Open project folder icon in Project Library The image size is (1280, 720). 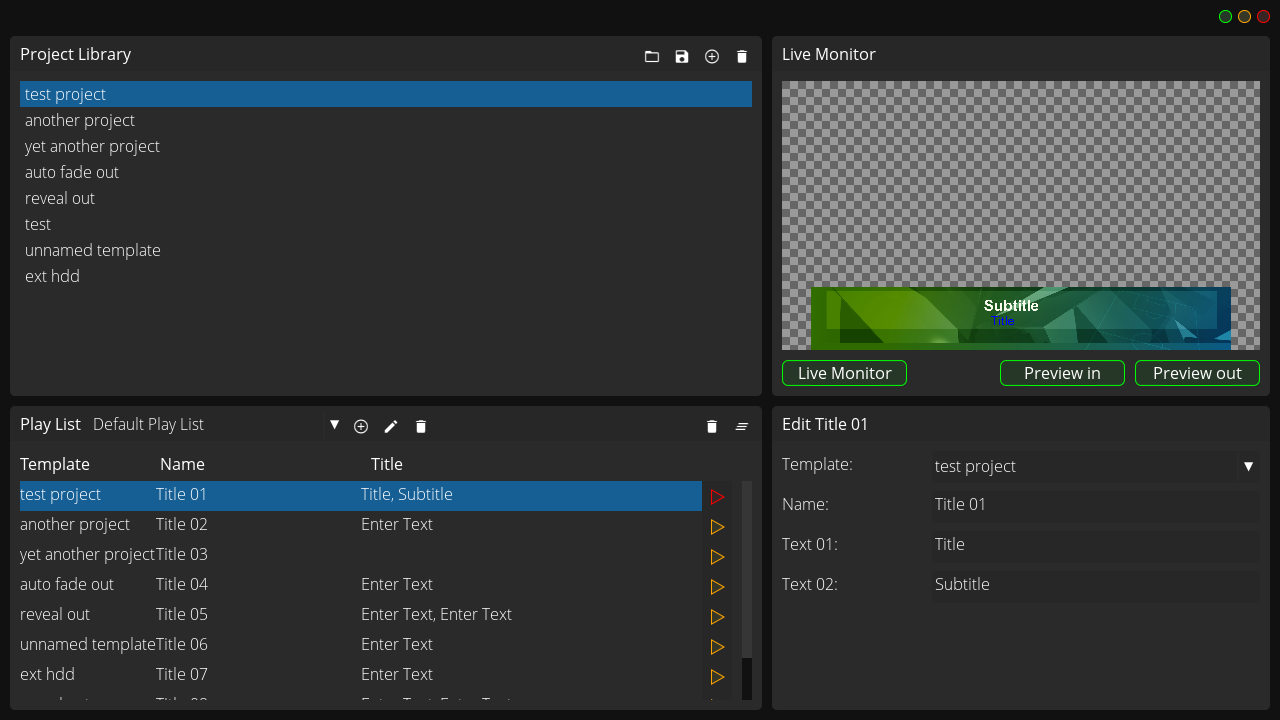pos(652,57)
